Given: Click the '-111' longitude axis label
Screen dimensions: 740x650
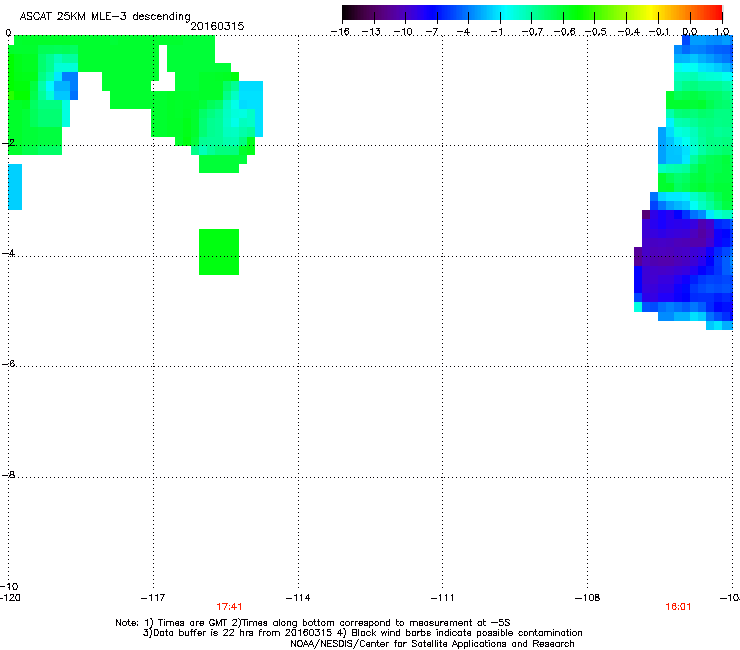Looking at the screenshot, I should click(x=442, y=598).
